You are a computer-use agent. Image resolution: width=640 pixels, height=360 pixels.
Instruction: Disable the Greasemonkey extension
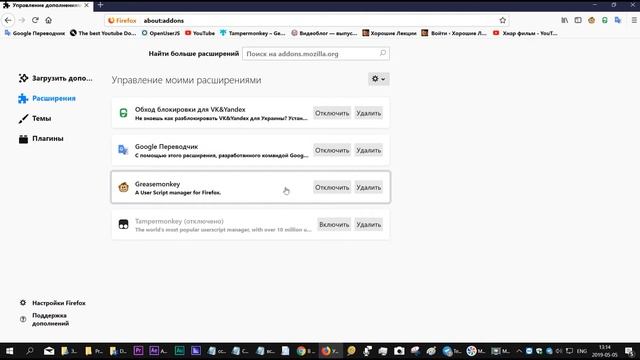pos(332,187)
